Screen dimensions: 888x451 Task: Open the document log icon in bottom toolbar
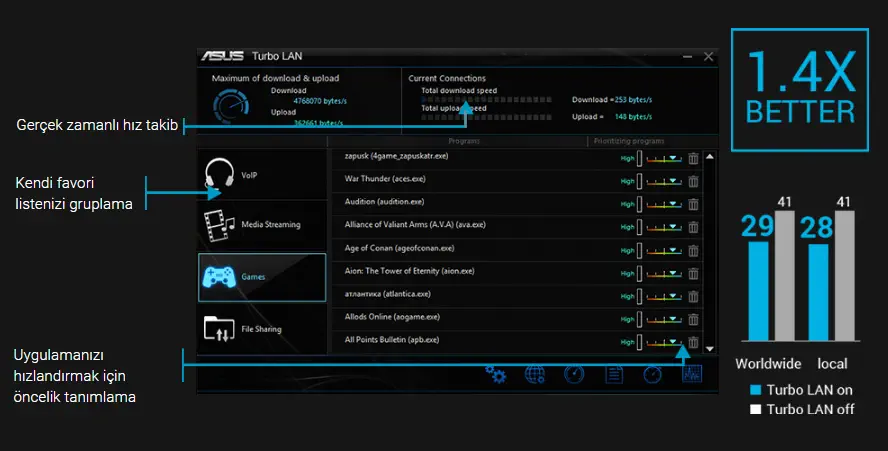click(614, 374)
